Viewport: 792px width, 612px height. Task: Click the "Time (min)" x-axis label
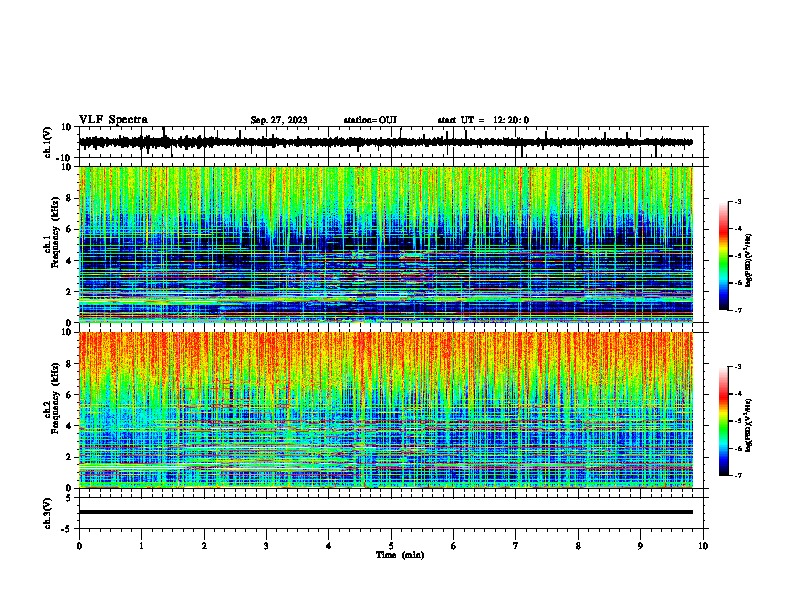point(400,555)
